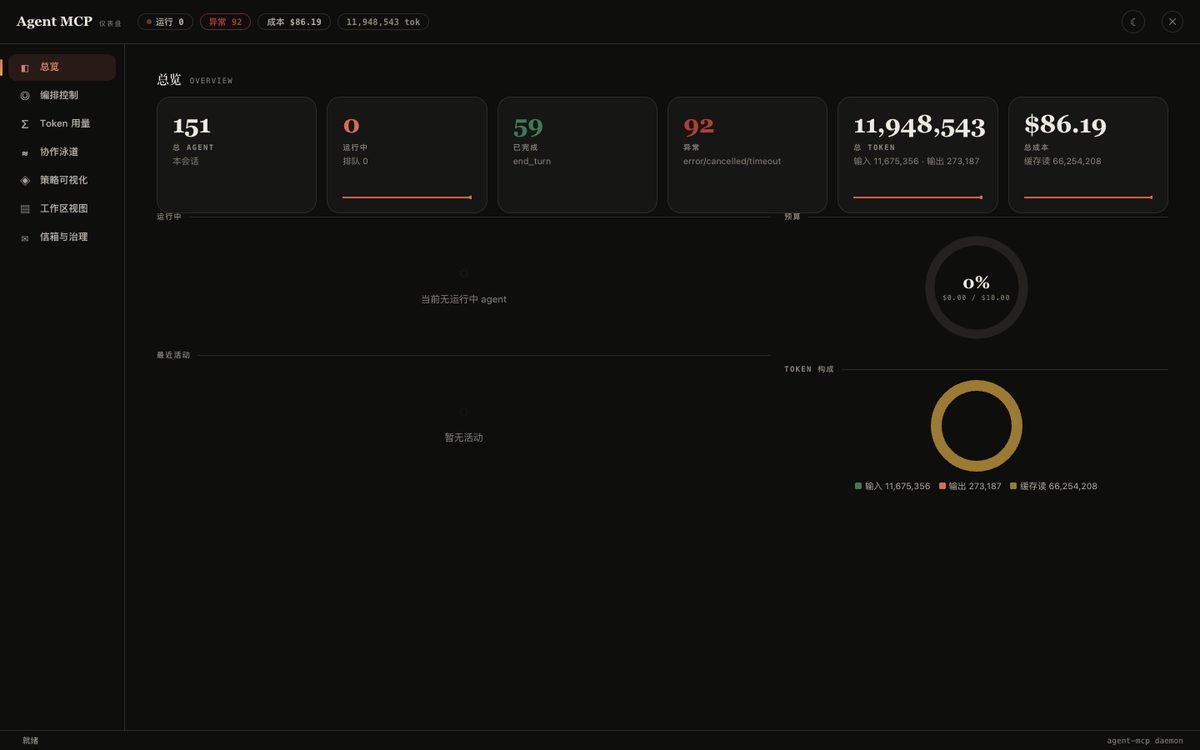Click the 当前无运行中 agent message
This screenshot has width=1200, height=750.
point(464,299)
